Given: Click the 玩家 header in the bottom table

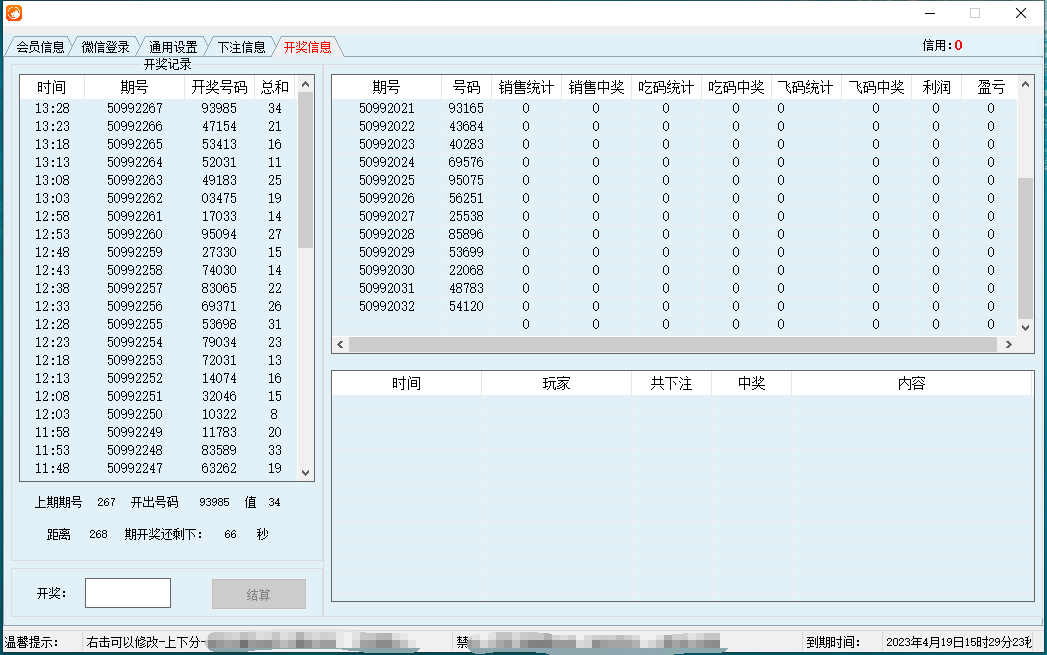Looking at the screenshot, I should pos(556,382).
